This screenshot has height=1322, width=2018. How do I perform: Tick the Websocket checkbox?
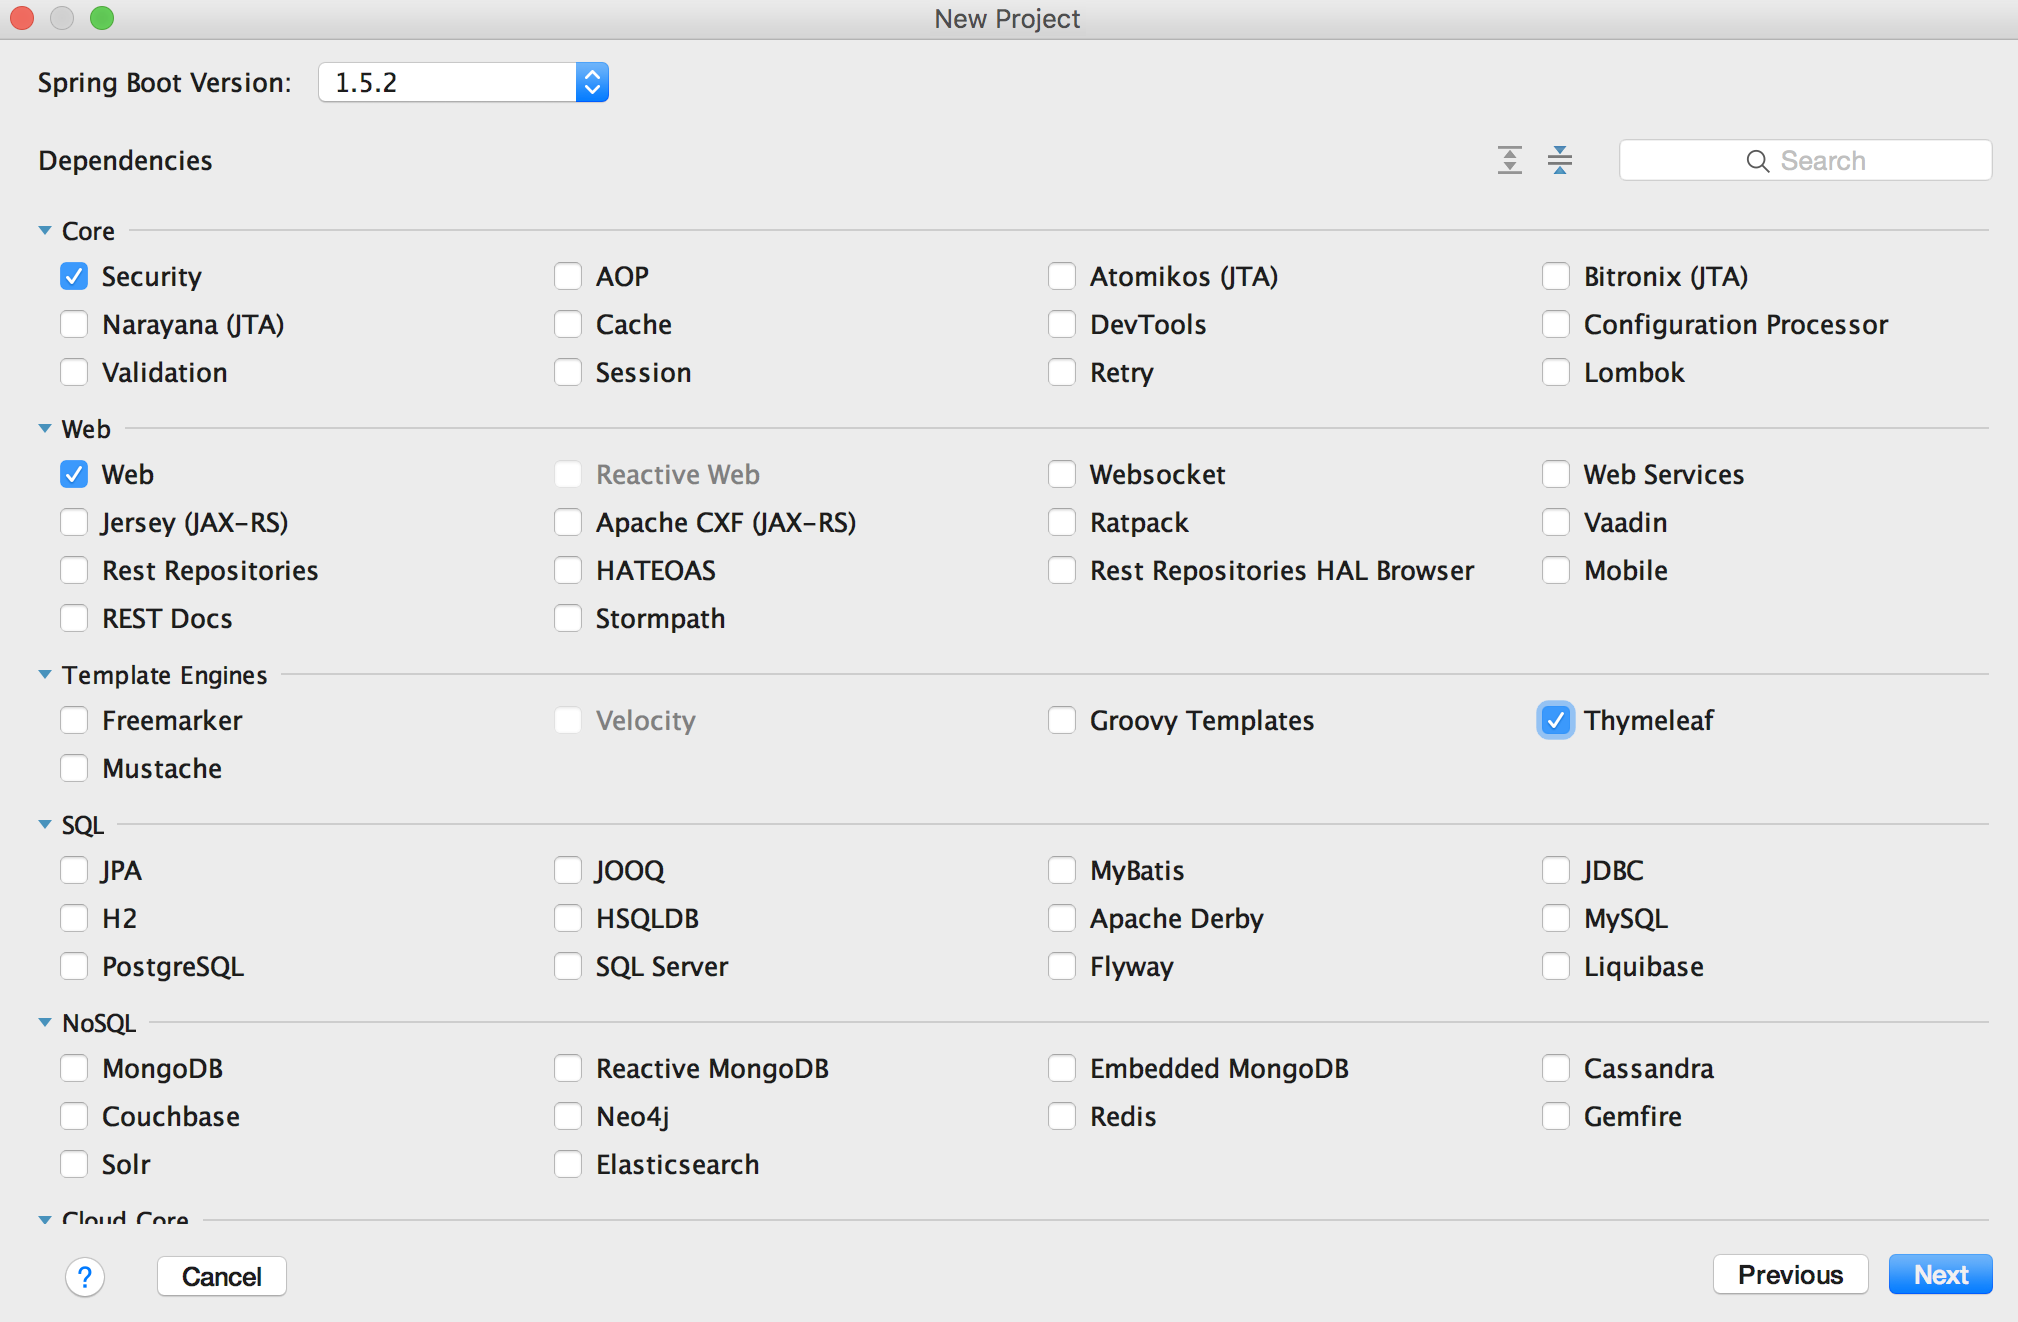point(1062,474)
